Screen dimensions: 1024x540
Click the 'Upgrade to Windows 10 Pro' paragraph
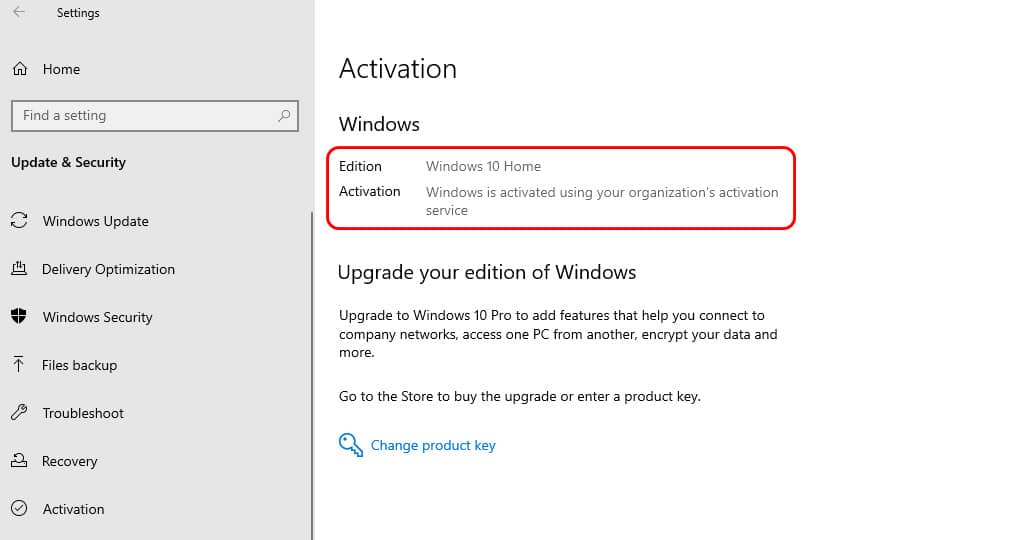[558, 334]
